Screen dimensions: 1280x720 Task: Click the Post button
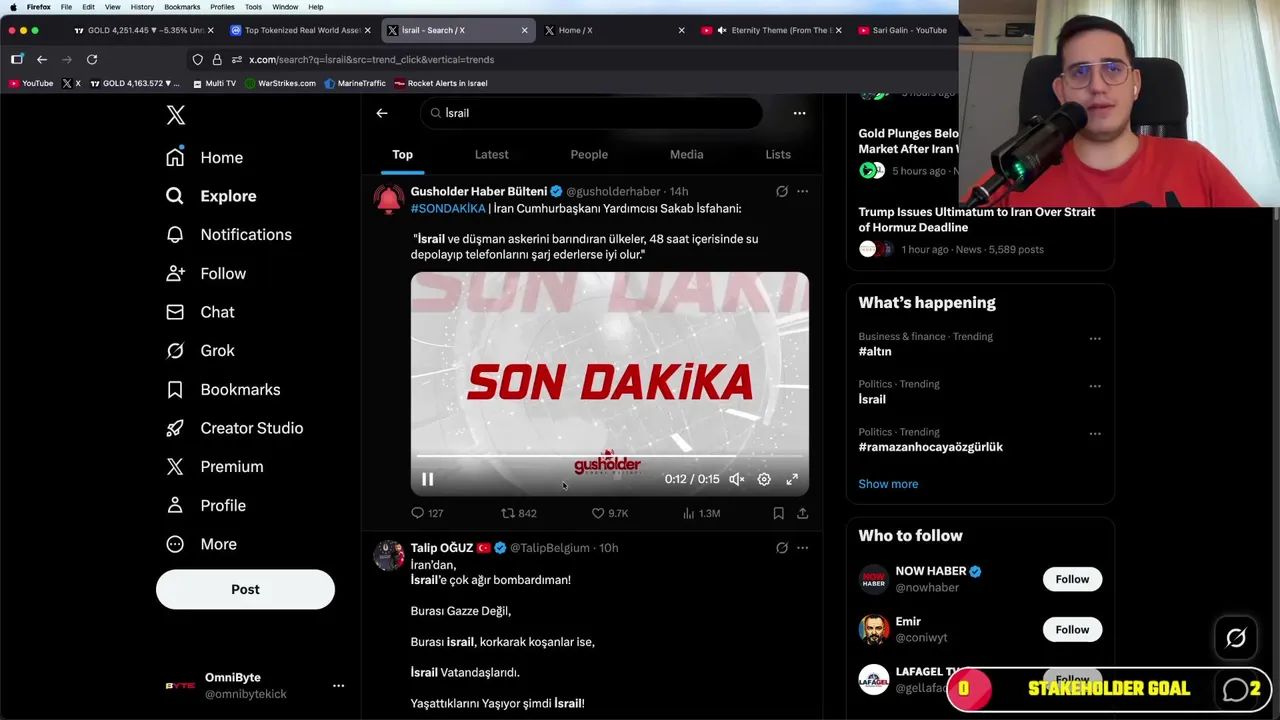[x=245, y=589]
